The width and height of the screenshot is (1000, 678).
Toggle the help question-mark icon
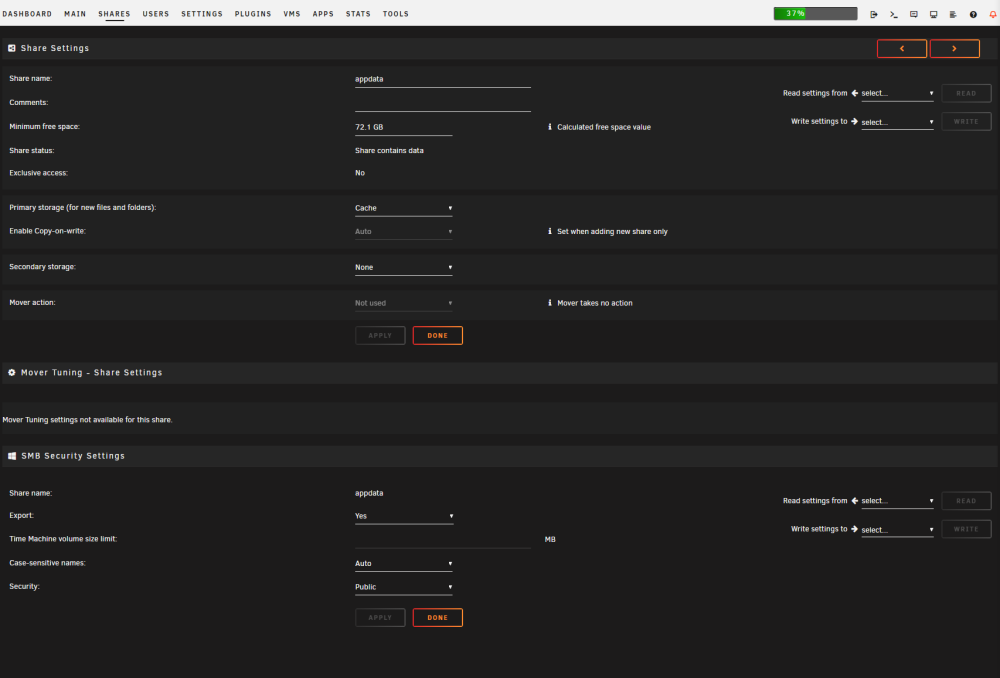pyautogui.click(x=973, y=14)
